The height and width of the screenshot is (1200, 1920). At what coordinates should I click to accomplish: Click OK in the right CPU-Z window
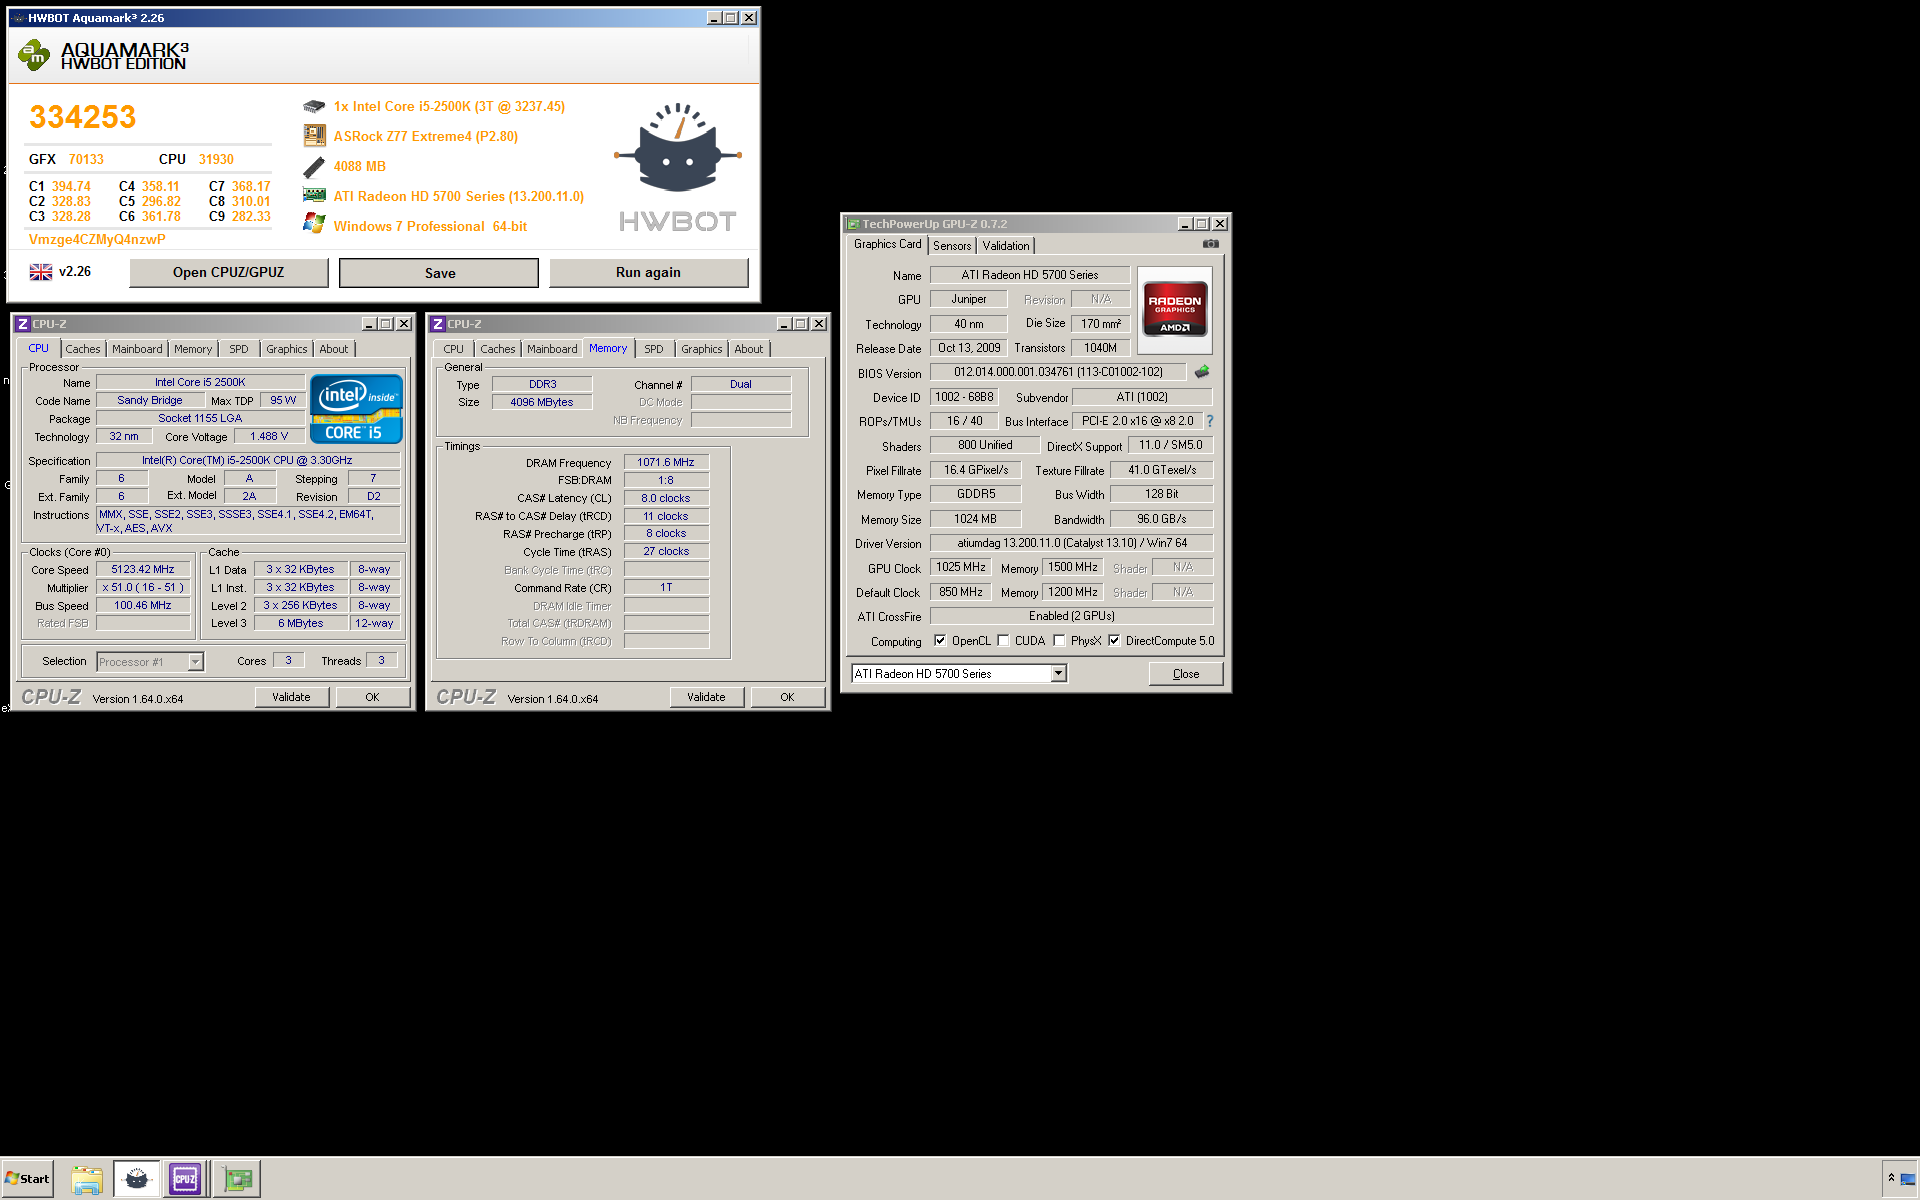point(787,697)
